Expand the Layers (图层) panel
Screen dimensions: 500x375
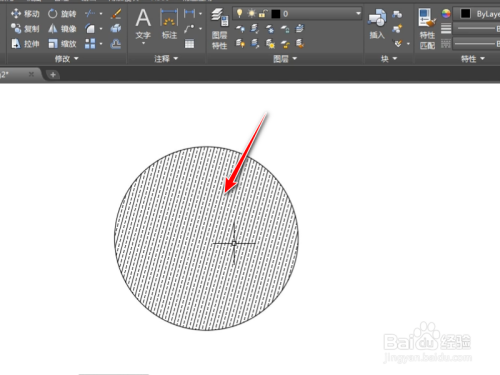[285, 59]
